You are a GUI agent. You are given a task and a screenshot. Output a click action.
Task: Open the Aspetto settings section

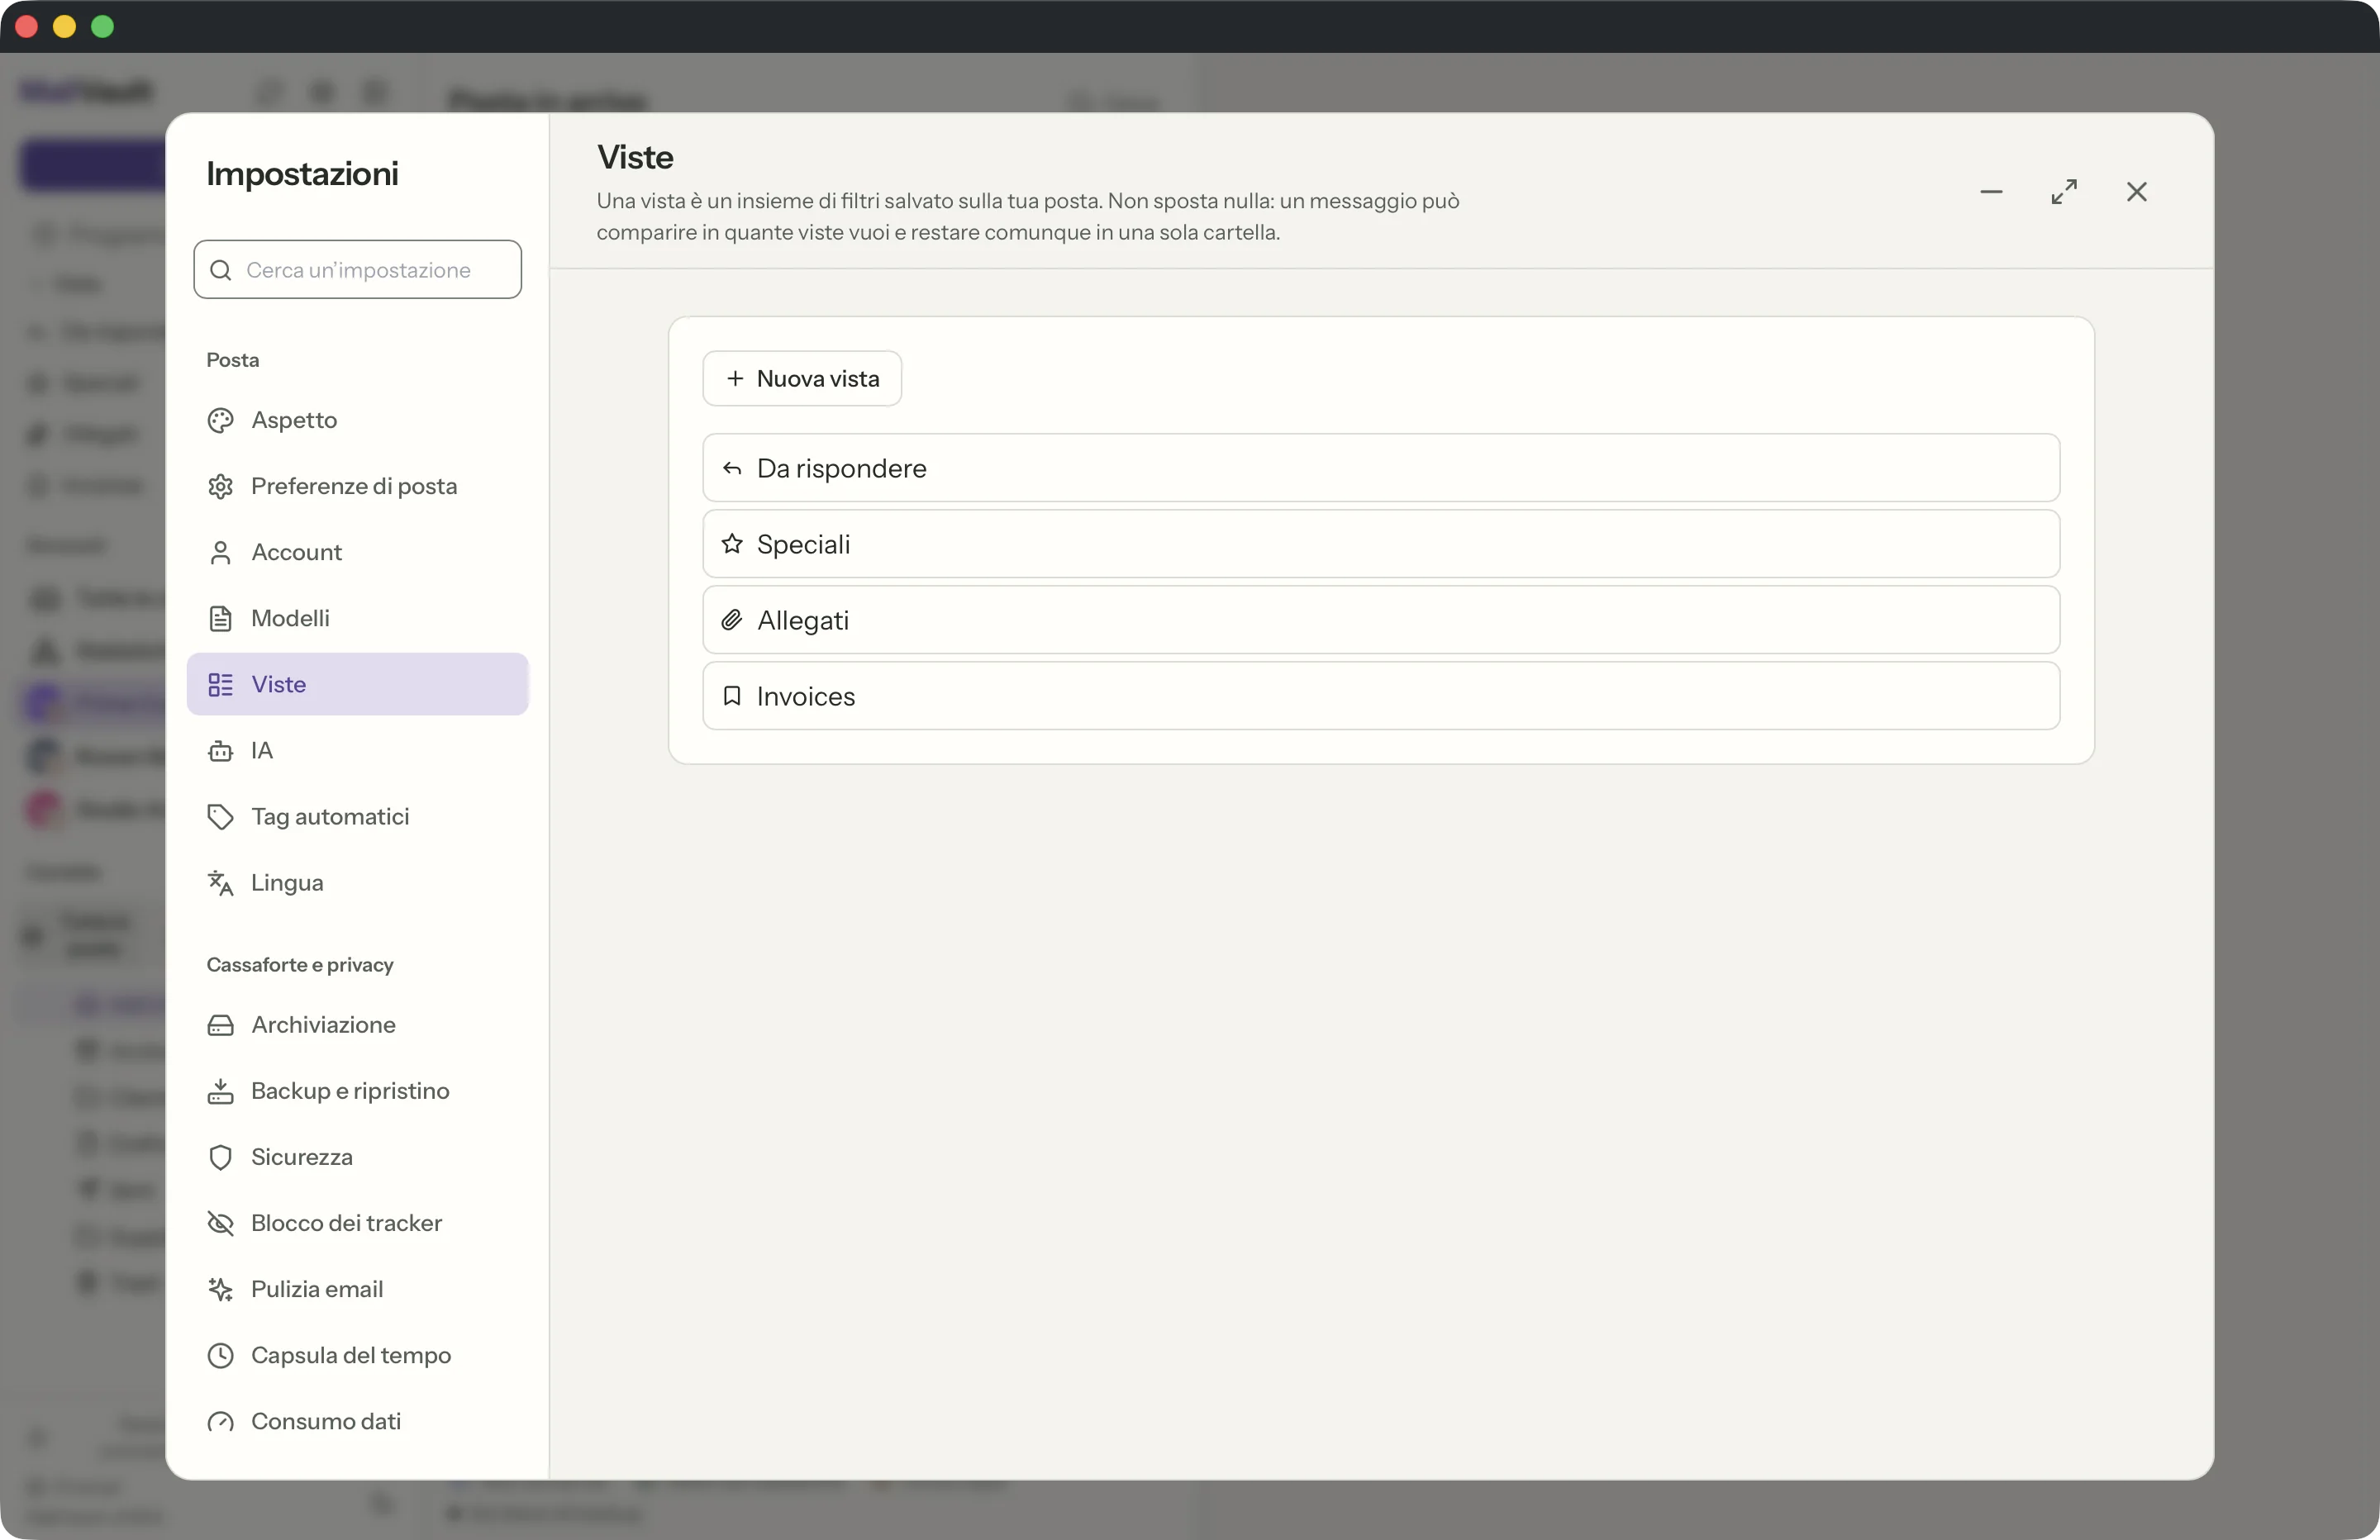[357, 420]
